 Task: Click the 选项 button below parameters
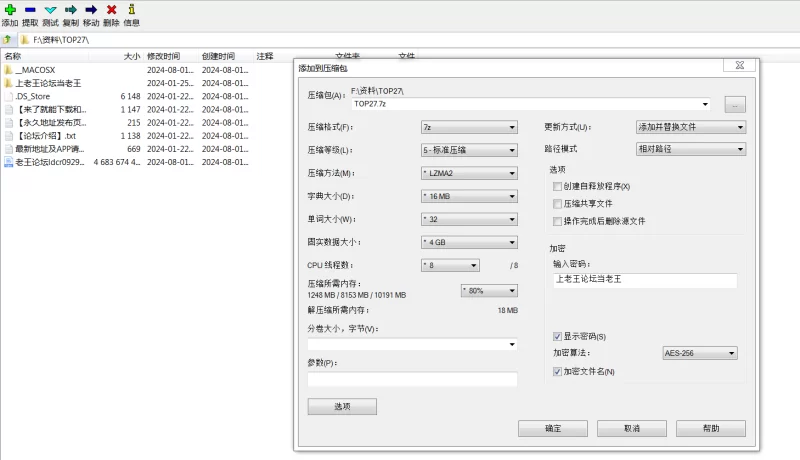[x=342, y=406]
